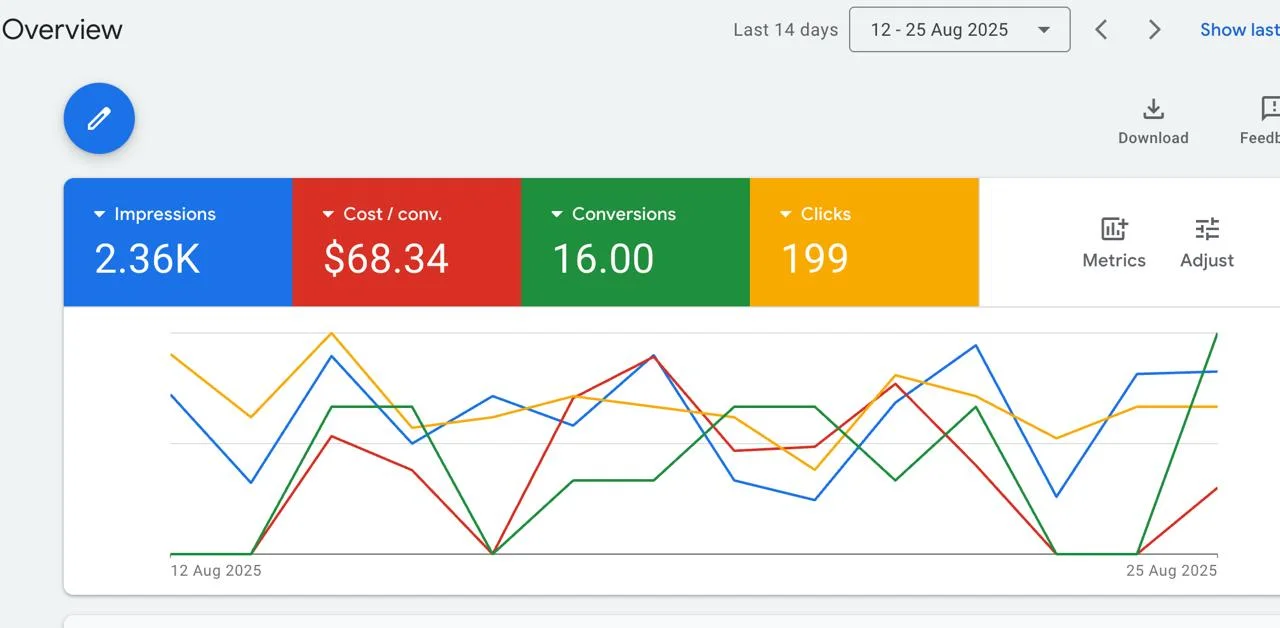Go to next date range arrow
The image size is (1280, 628).
tap(1154, 30)
